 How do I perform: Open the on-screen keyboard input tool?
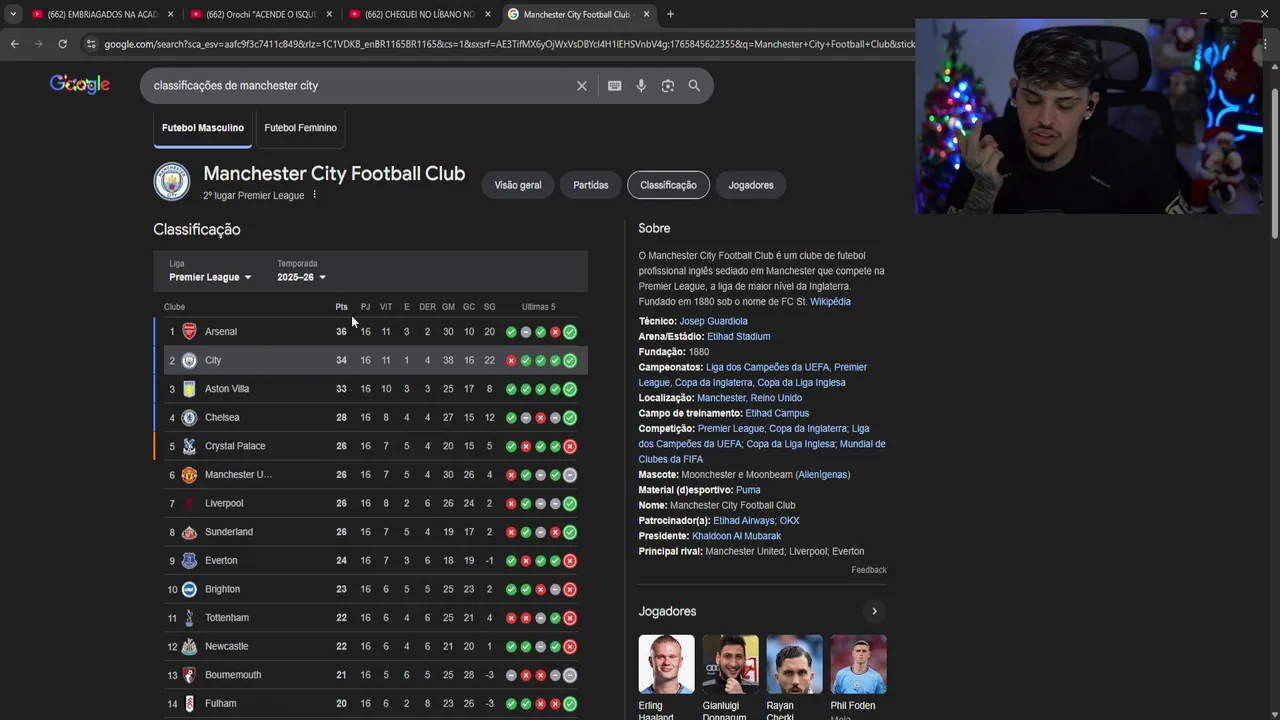[x=615, y=86]
